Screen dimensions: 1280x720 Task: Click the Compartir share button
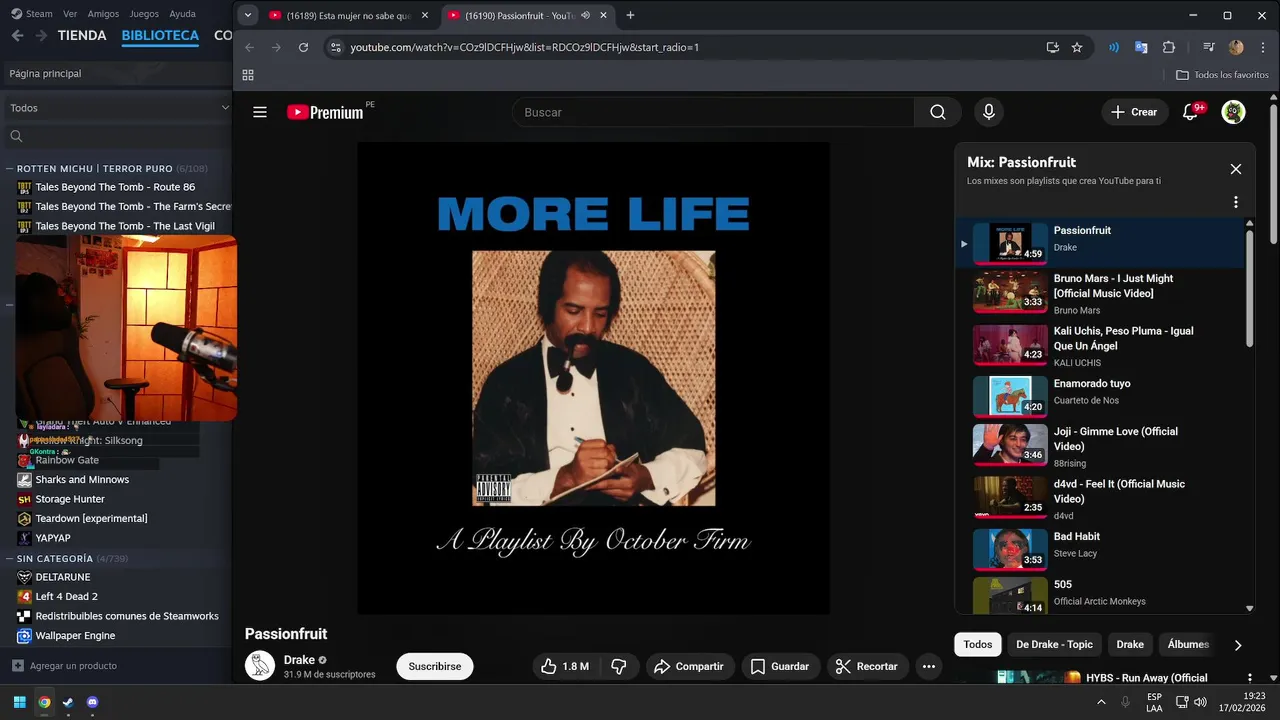point(689,666)
